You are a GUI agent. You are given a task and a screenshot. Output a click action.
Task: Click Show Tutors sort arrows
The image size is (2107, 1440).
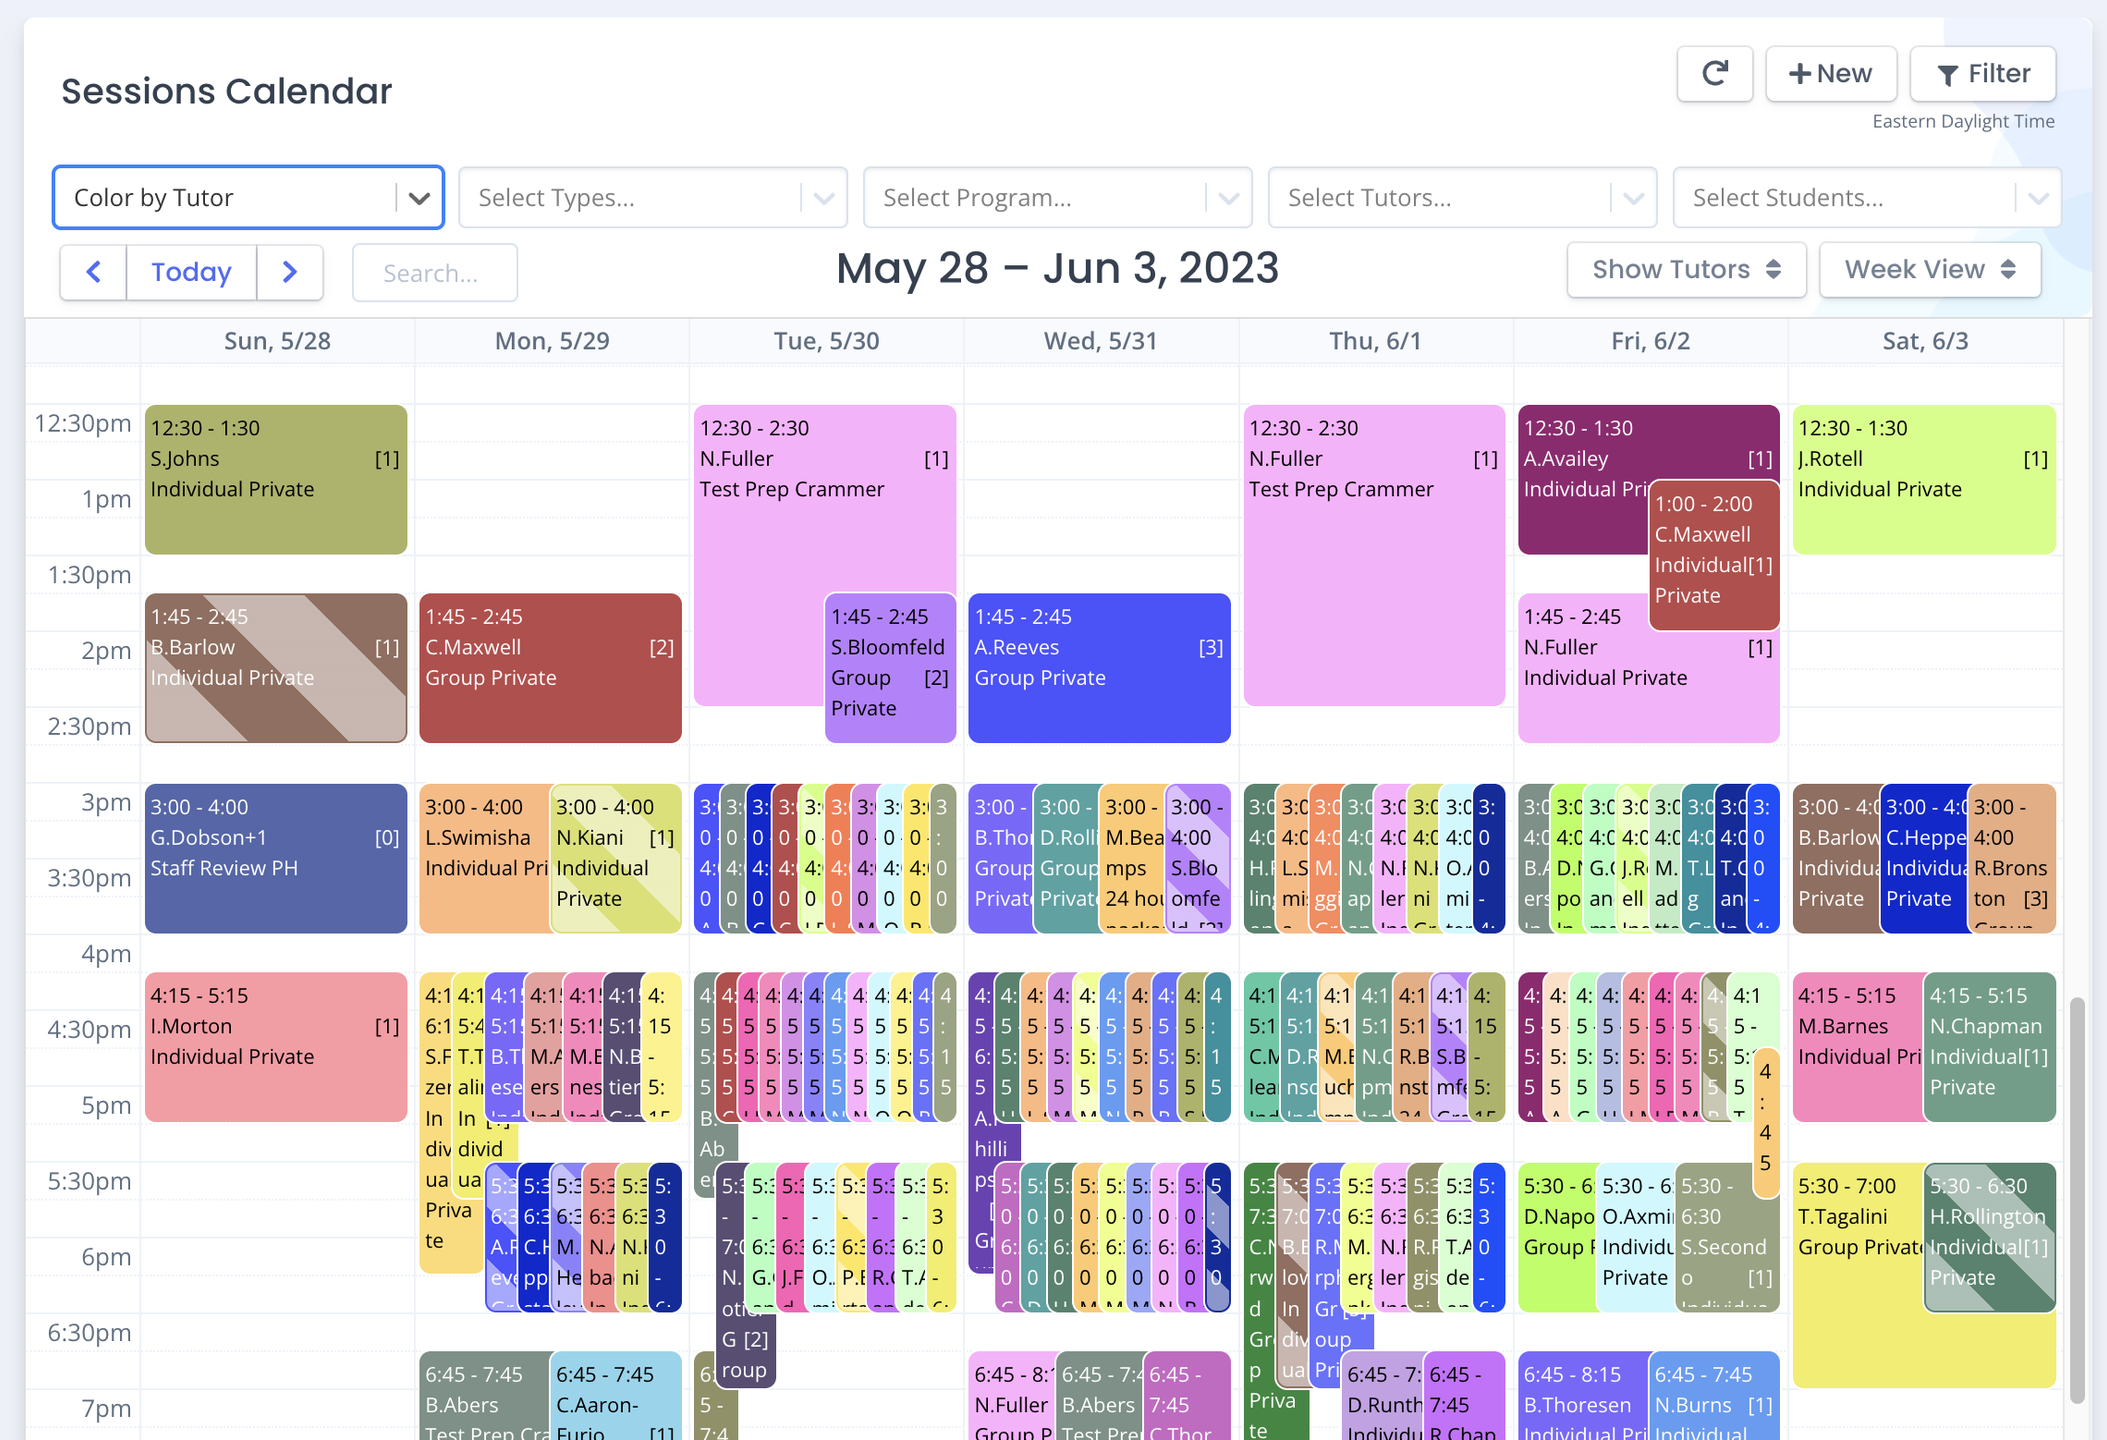[x=1773, y=270]
